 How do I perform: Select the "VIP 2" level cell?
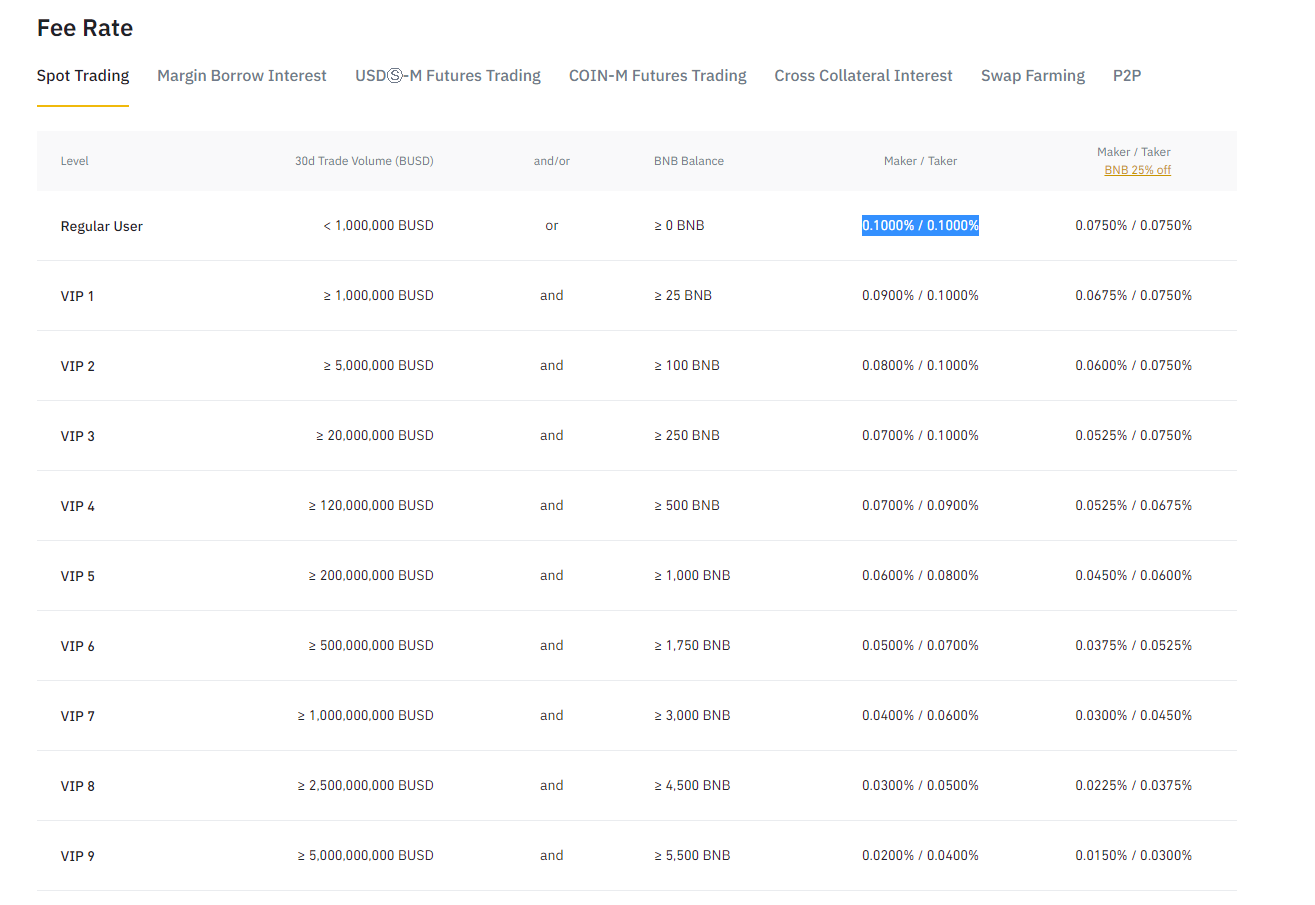[78, 366]
